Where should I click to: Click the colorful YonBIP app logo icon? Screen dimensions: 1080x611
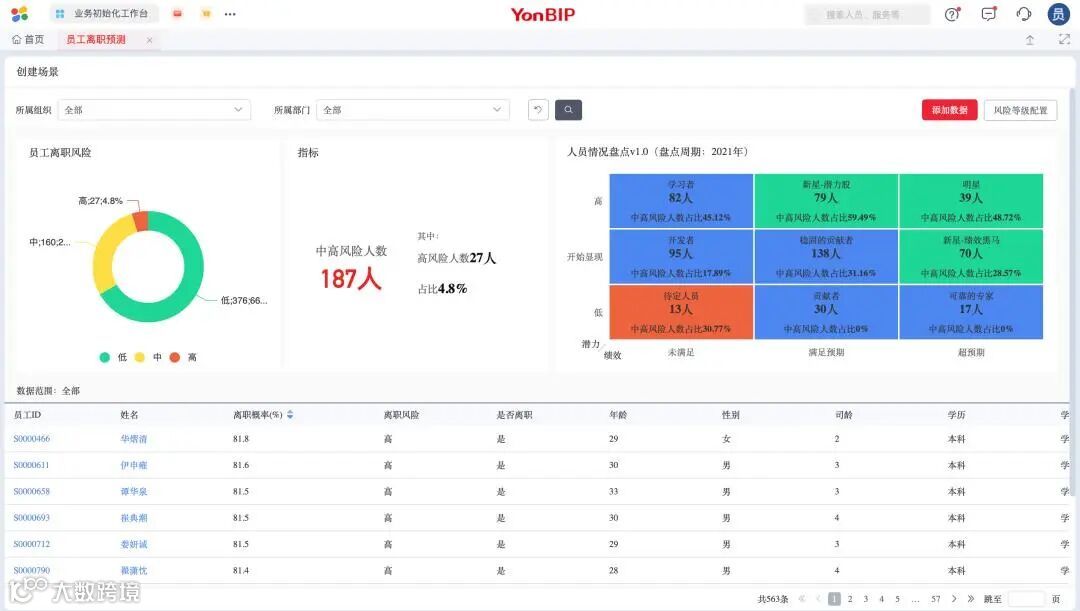(x=19, y=13)
